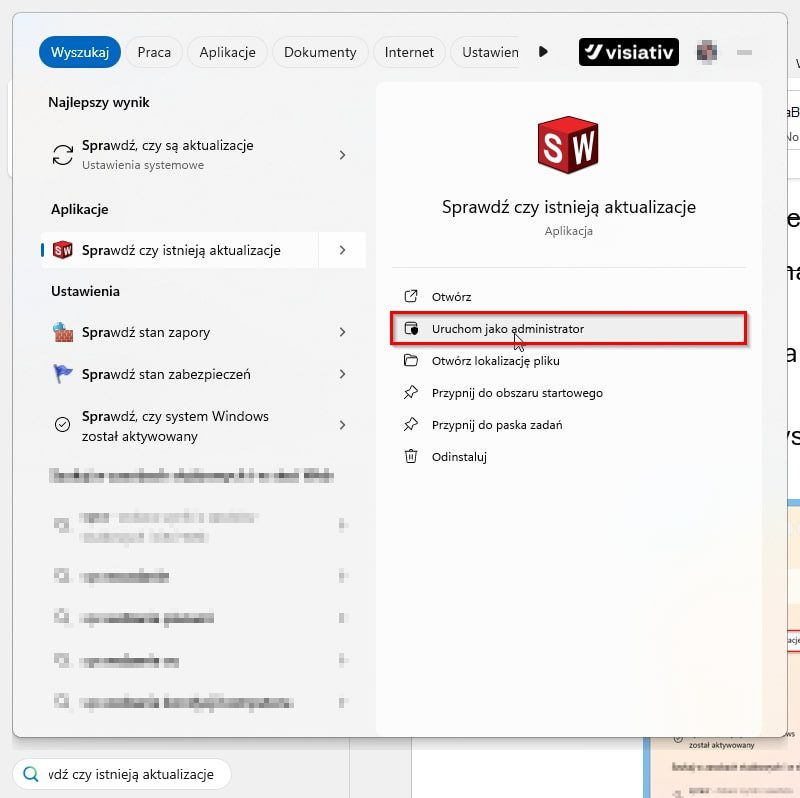Image resolution: width=800 pixels, height=798 pixels.
Task: Click the pin icon for taskbar pinning
Action: (x=411, y=425)
